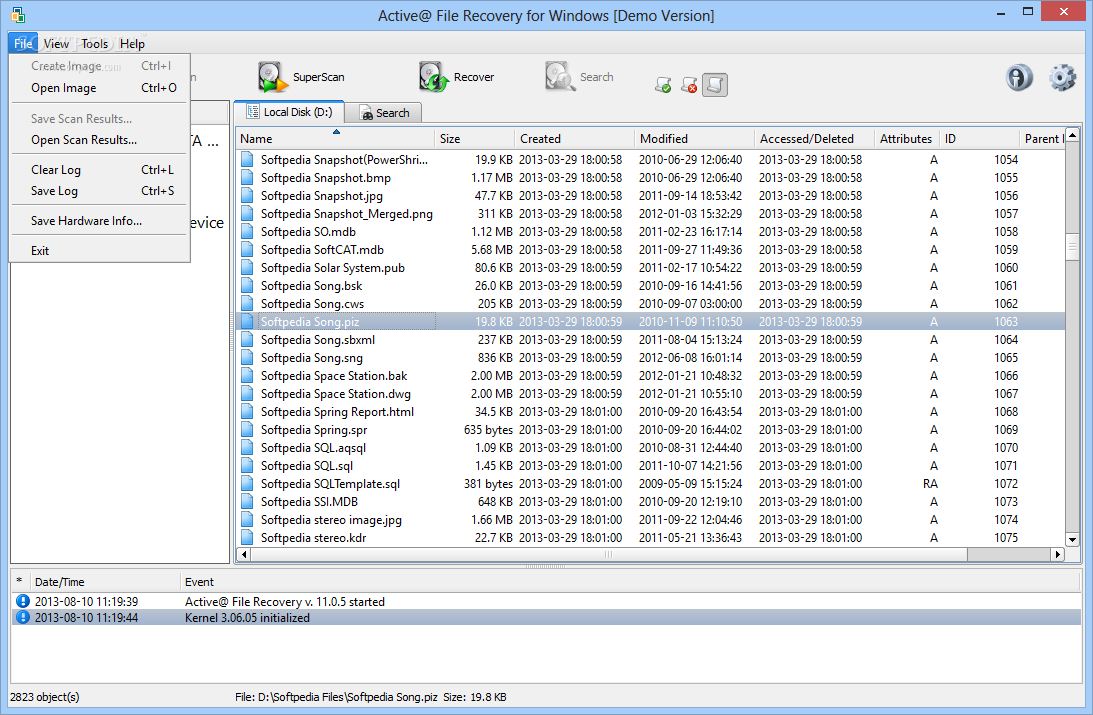1093x715 pixels.
Task: Open the File menu
Action: click(23, 43)
